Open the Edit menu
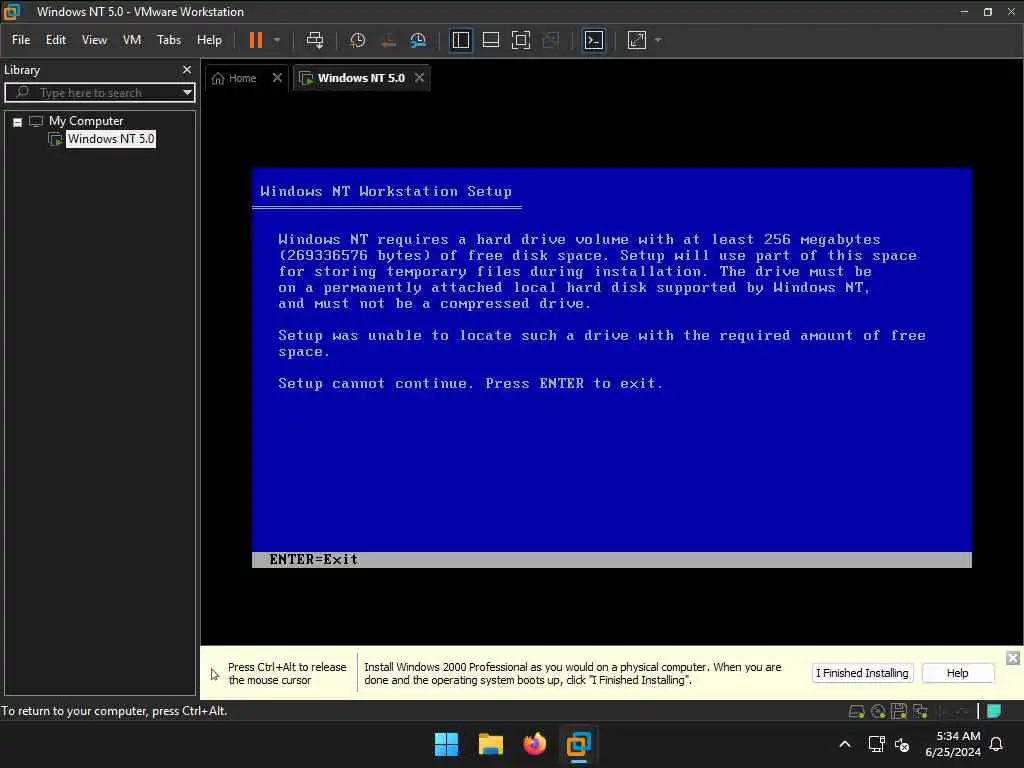1024x768 pixels. pyautogui.click(x=56, y=40)
